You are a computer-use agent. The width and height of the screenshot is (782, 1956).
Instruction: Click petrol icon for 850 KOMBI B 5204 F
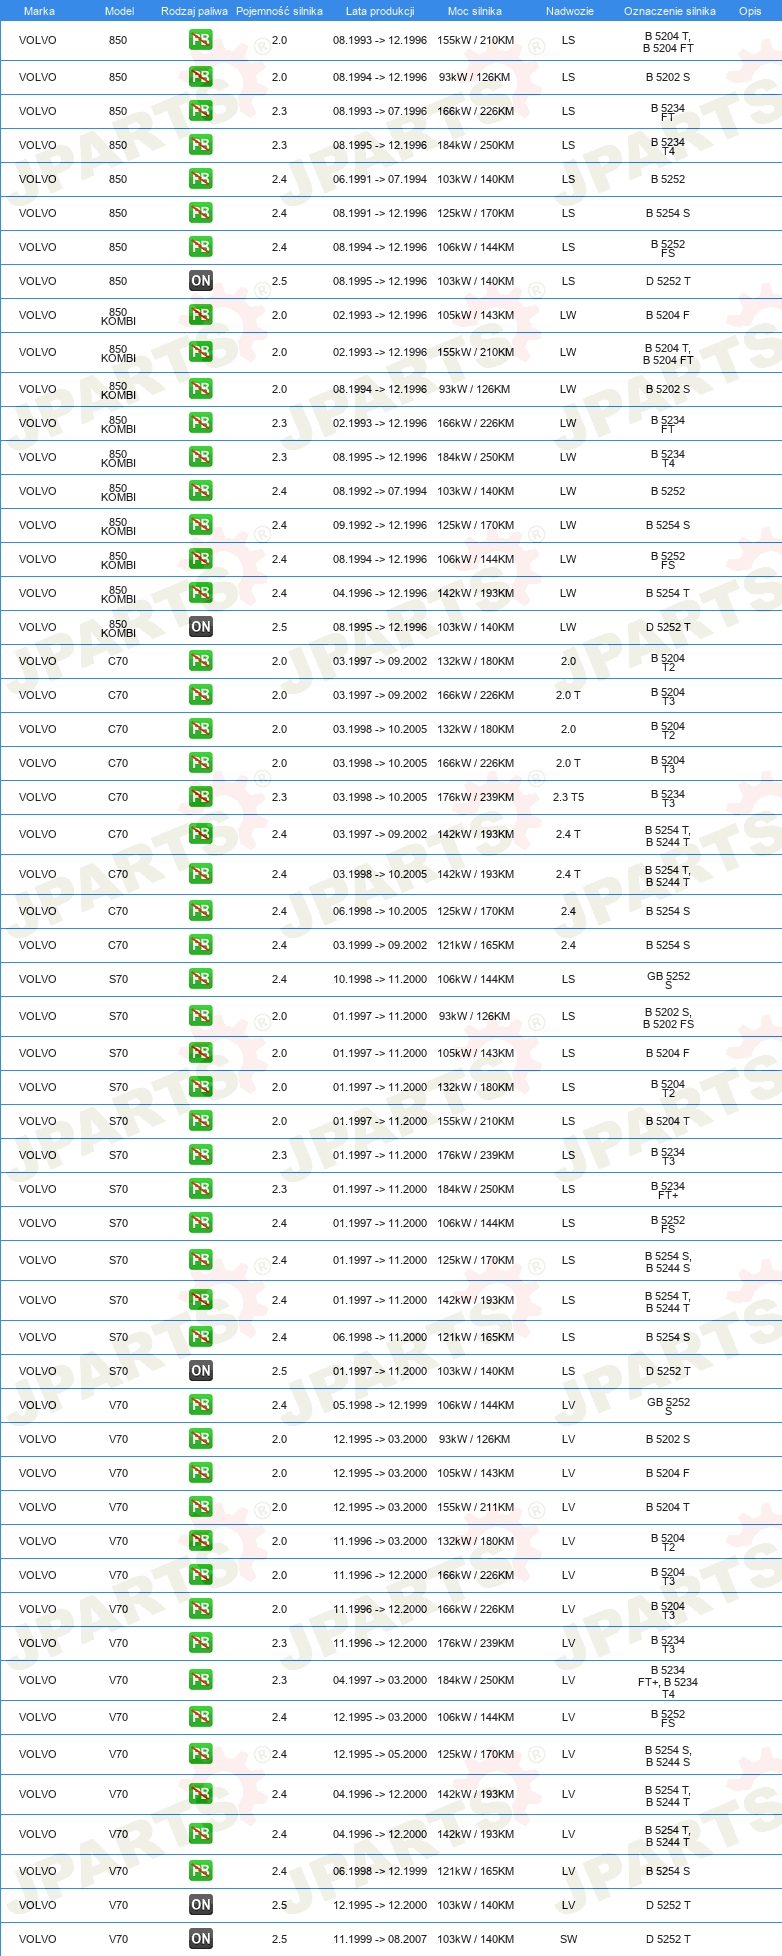point(200,315)
